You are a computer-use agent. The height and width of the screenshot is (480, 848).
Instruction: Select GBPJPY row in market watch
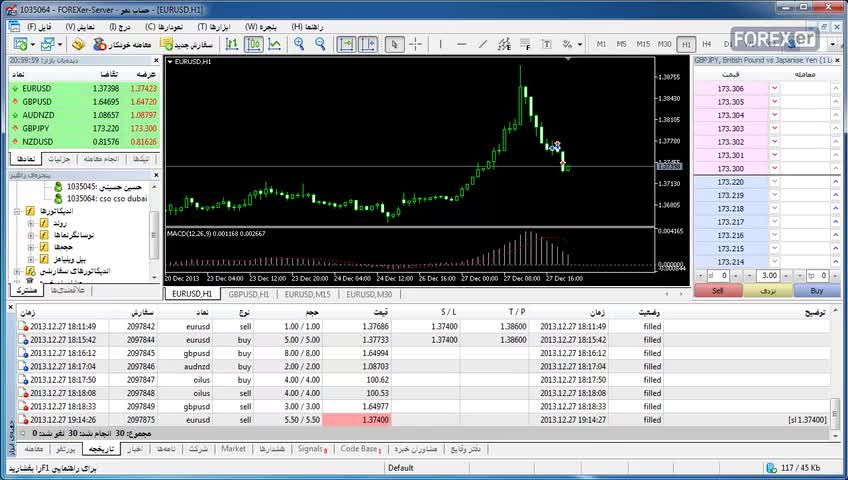point(85,128)
